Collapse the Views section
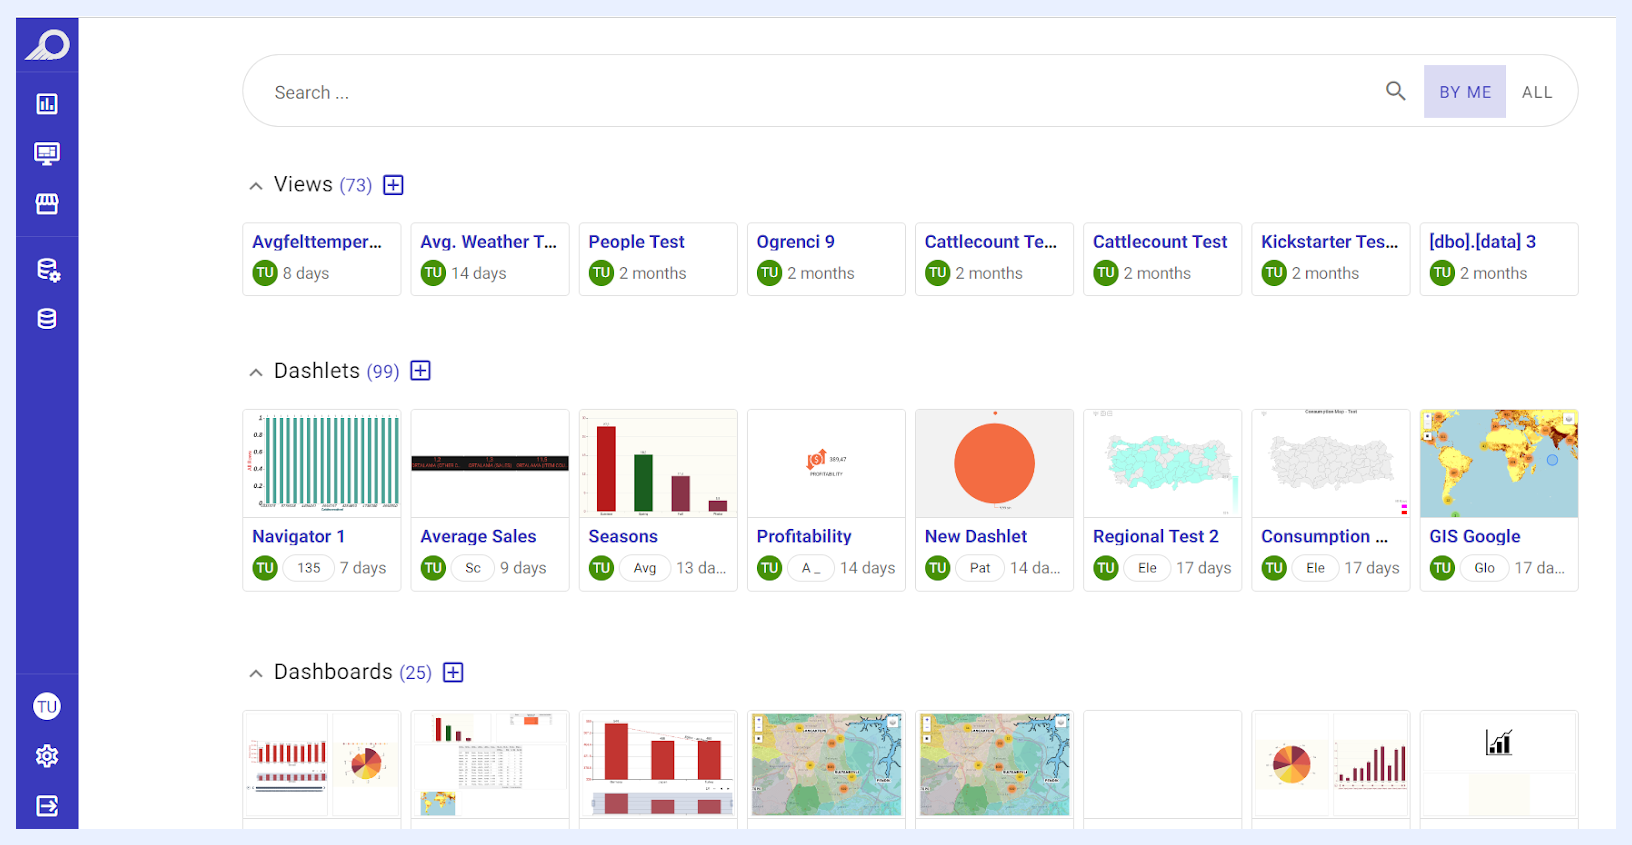This screenshot has width=1632, height=845. 256,186
